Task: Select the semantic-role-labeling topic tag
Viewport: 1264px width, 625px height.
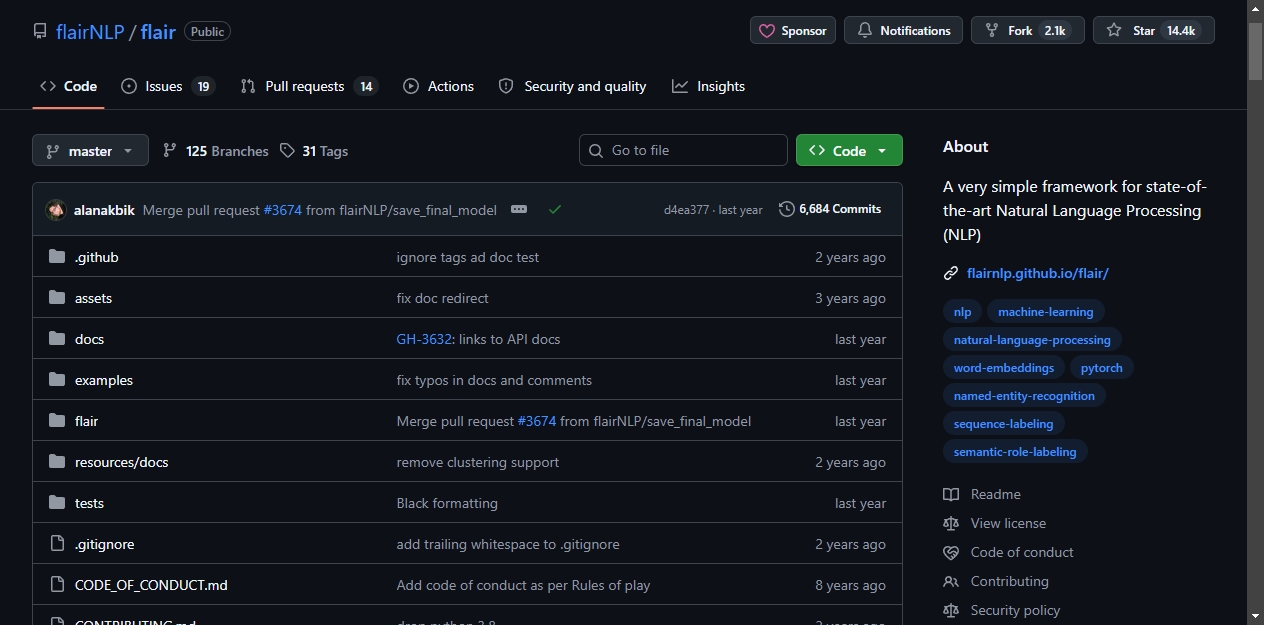Action: coord(1015,452)
